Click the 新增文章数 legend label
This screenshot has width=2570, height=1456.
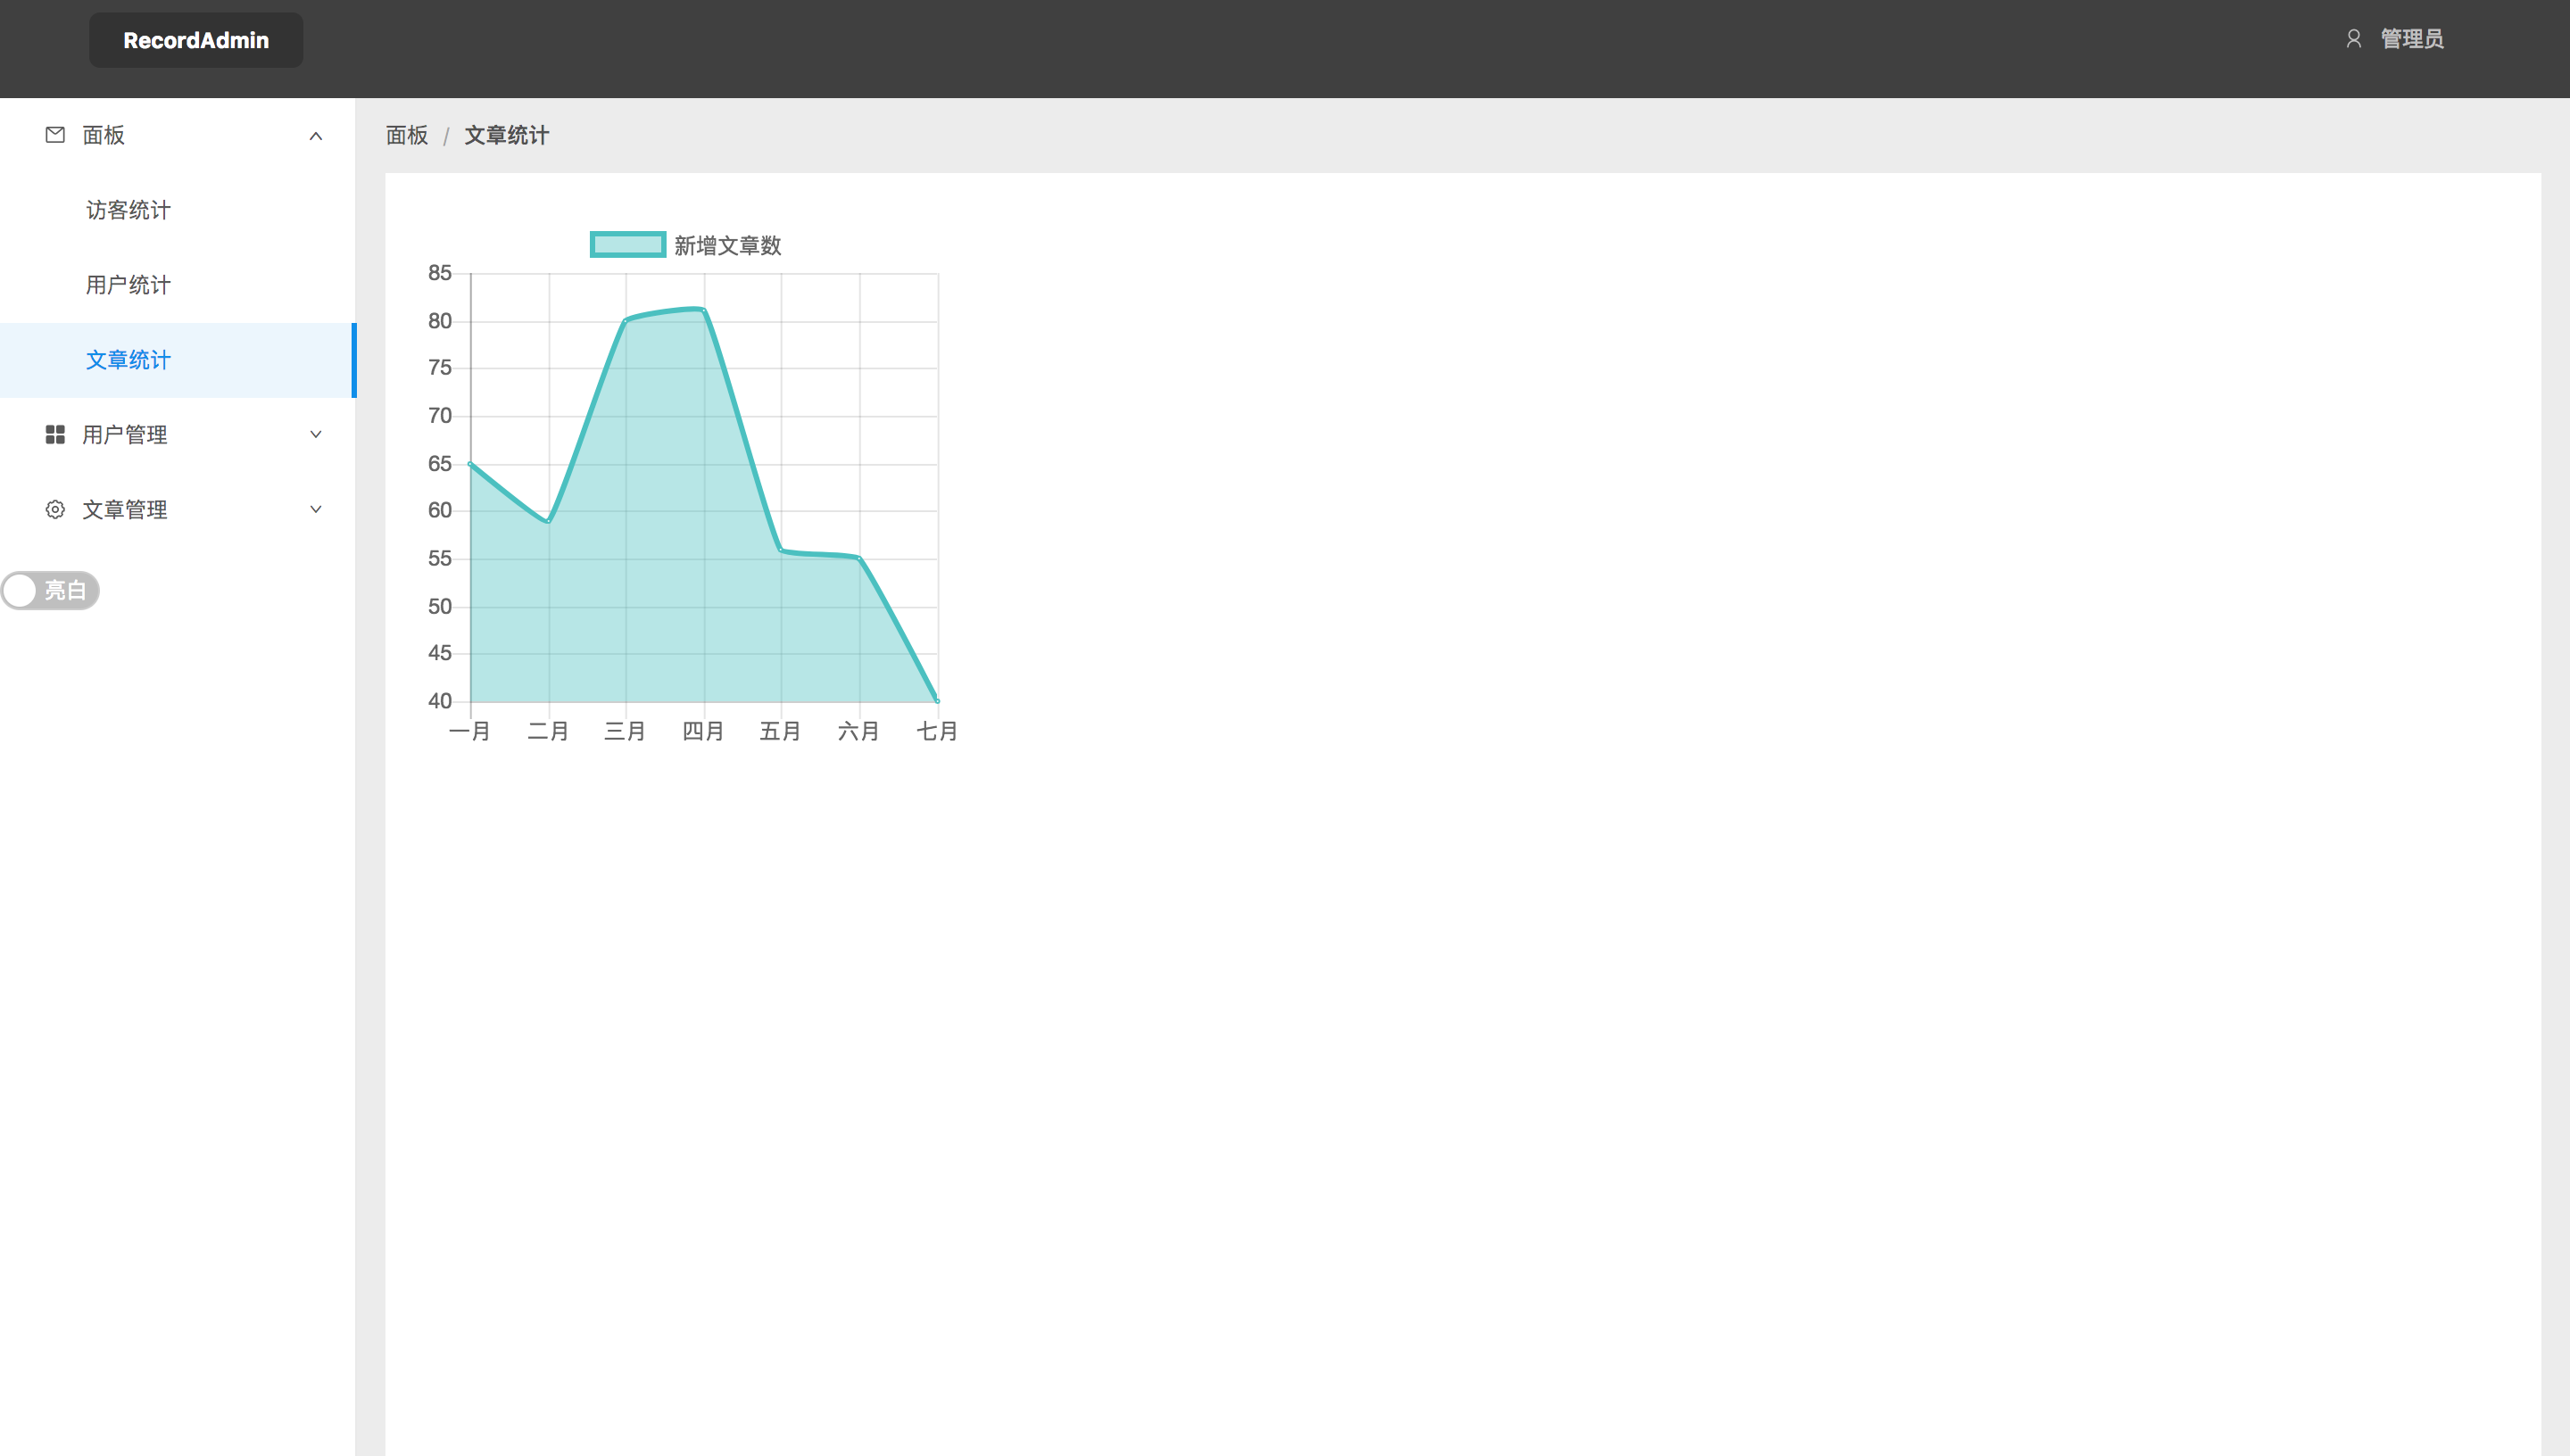(x=727, y=245)
